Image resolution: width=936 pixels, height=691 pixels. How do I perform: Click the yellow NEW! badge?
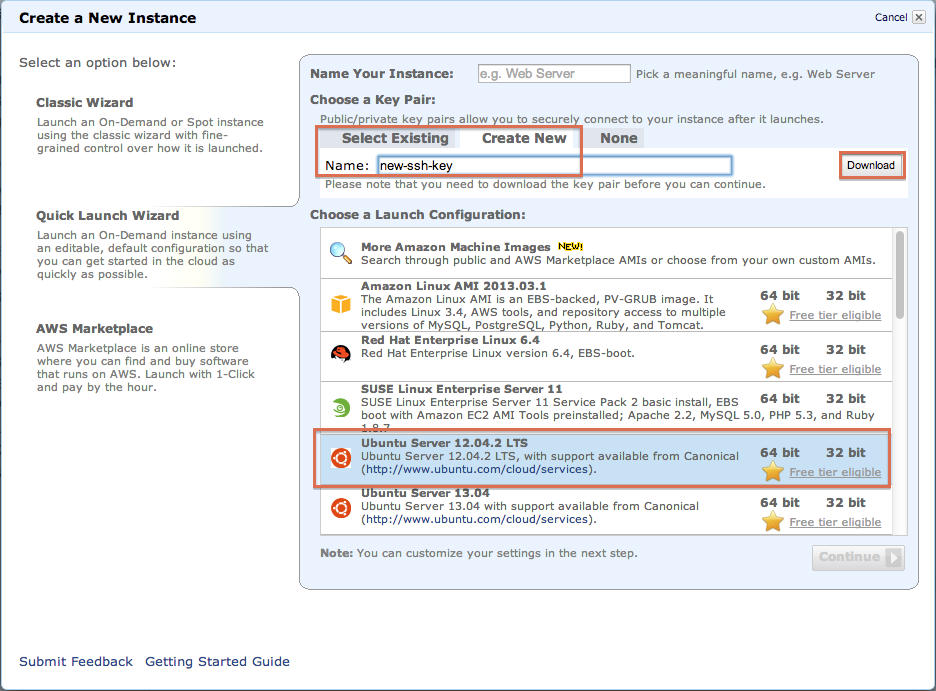[x=570, y=246]
